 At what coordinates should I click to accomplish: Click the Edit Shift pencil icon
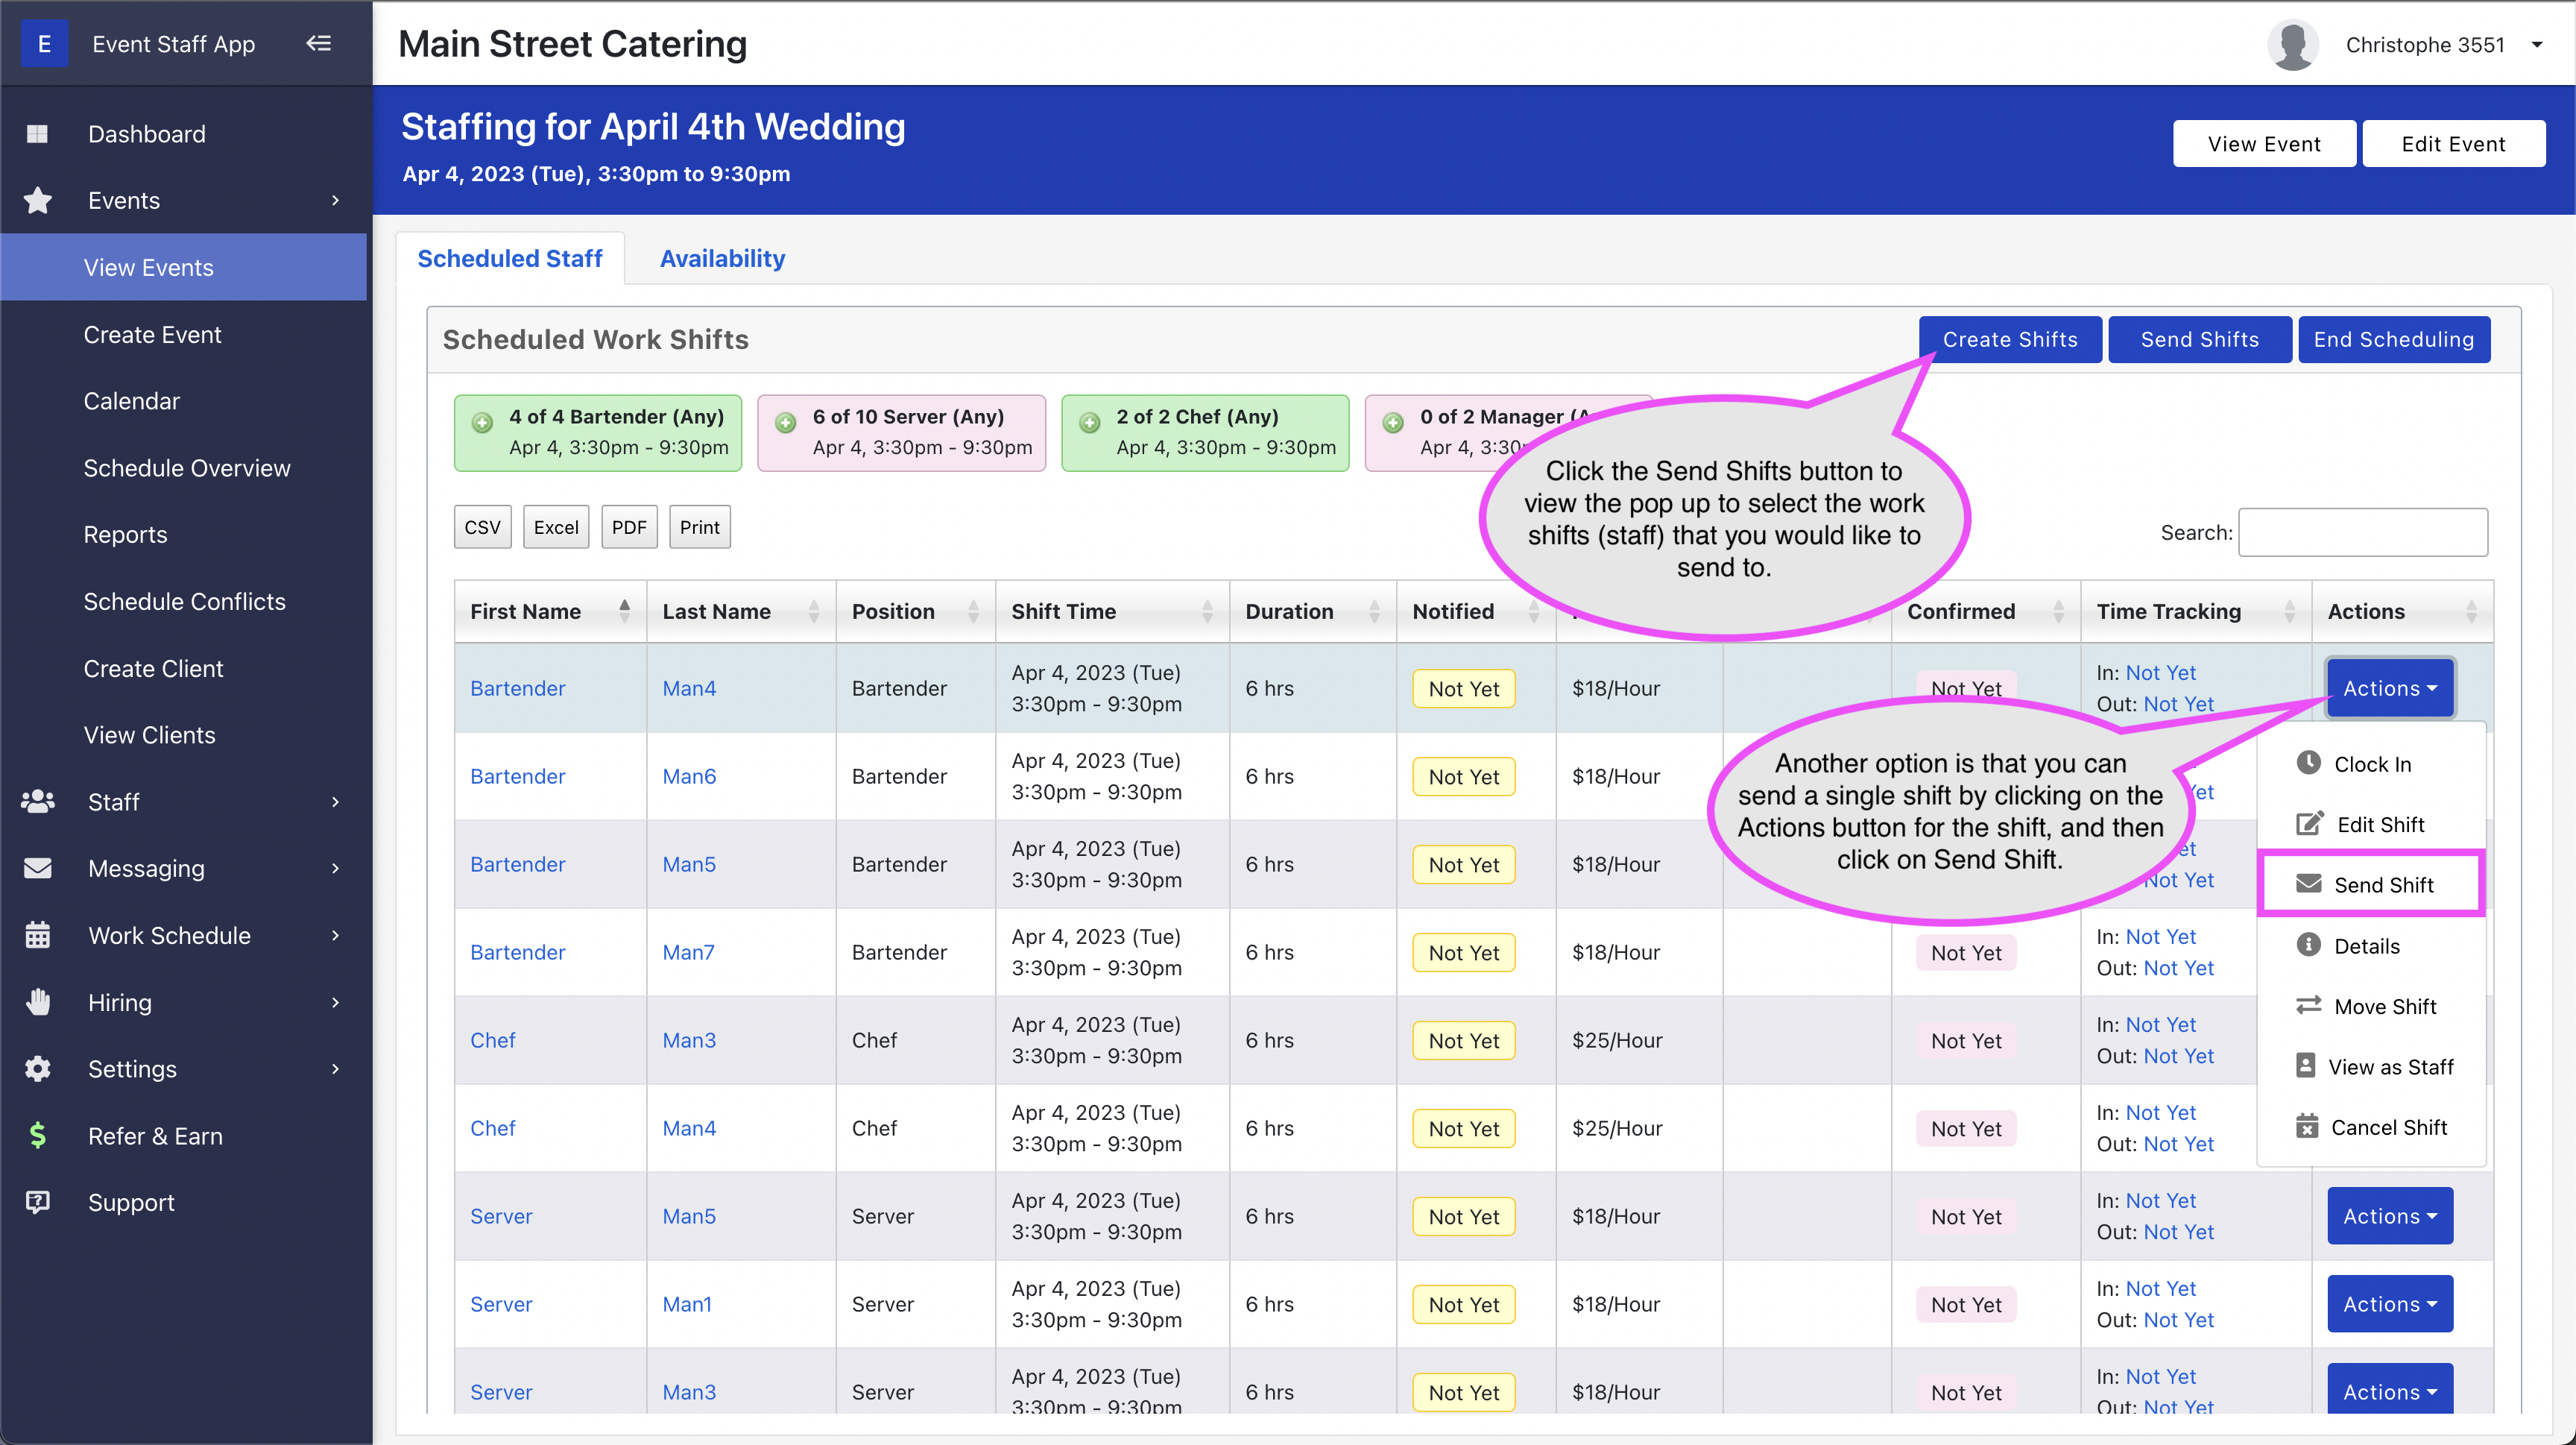(x=2309, y=824)
